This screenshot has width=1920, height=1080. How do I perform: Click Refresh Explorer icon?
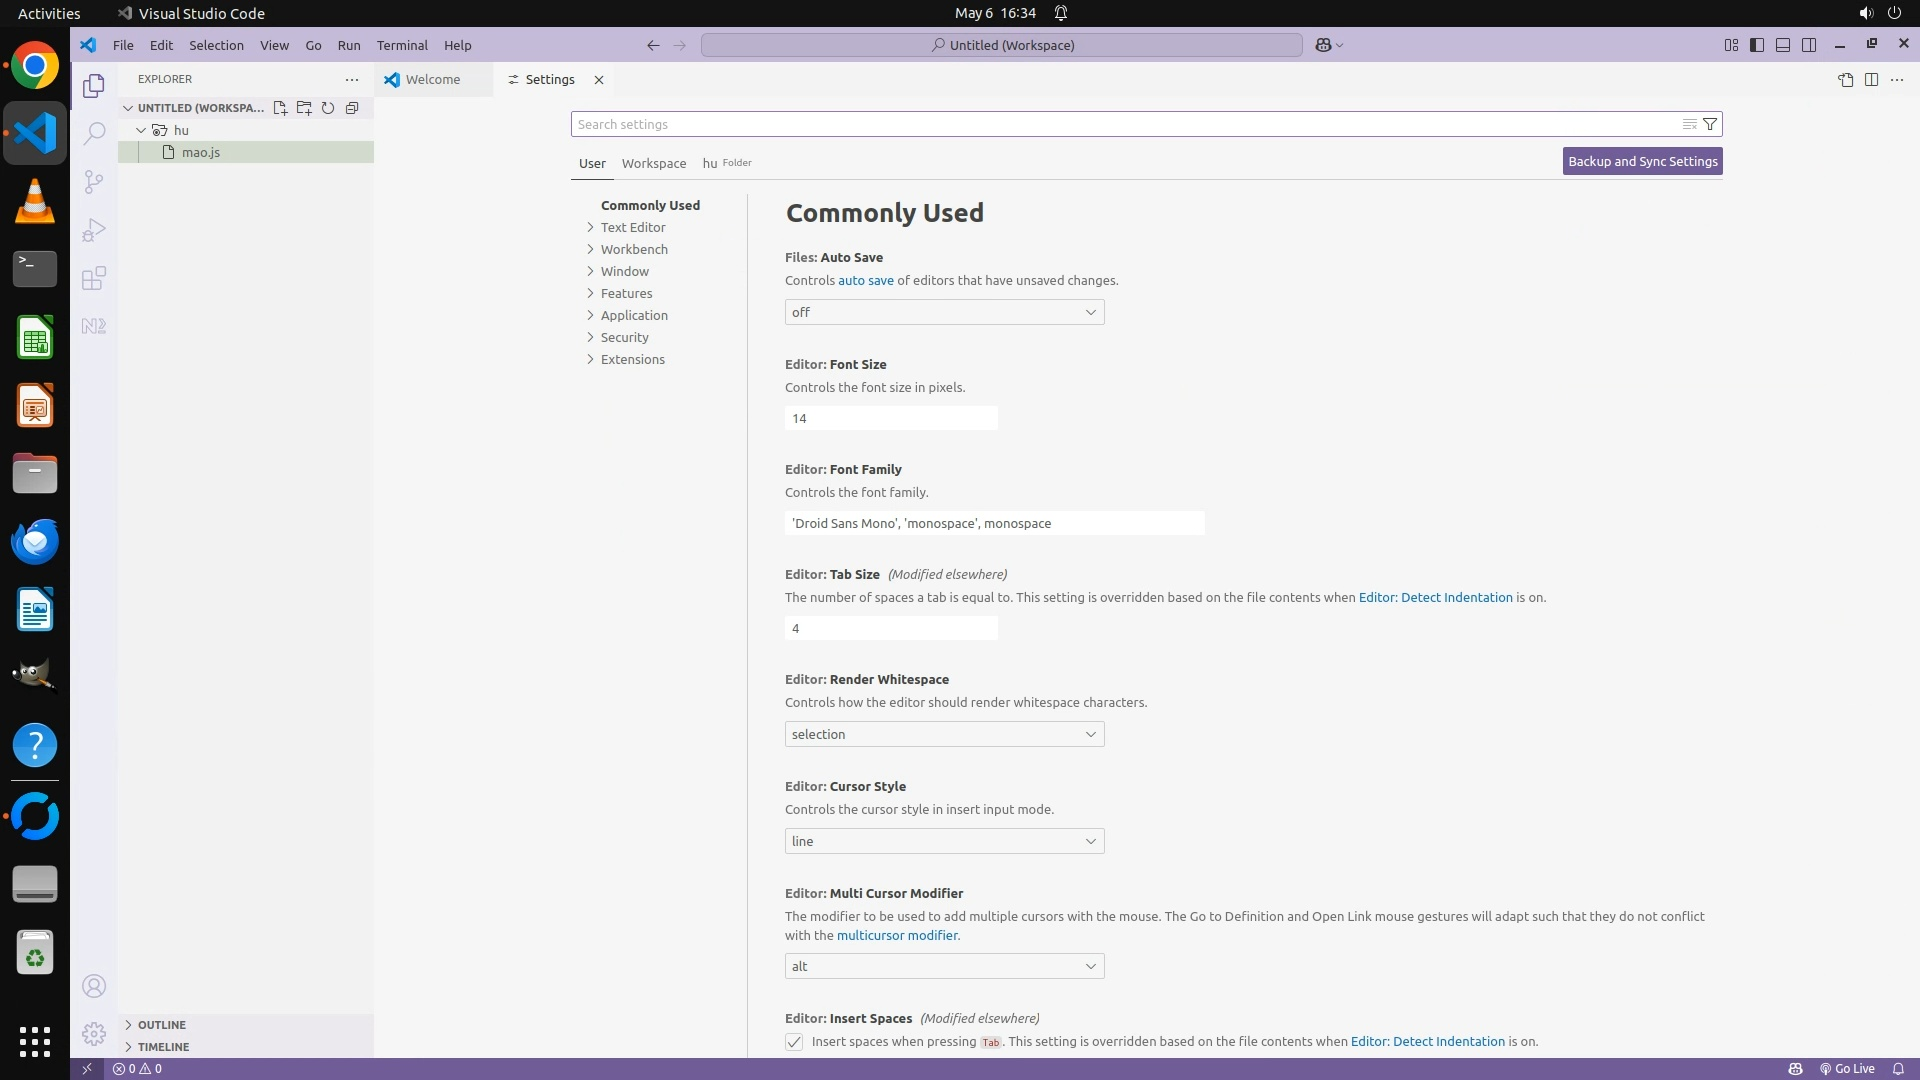pos(328,108)
